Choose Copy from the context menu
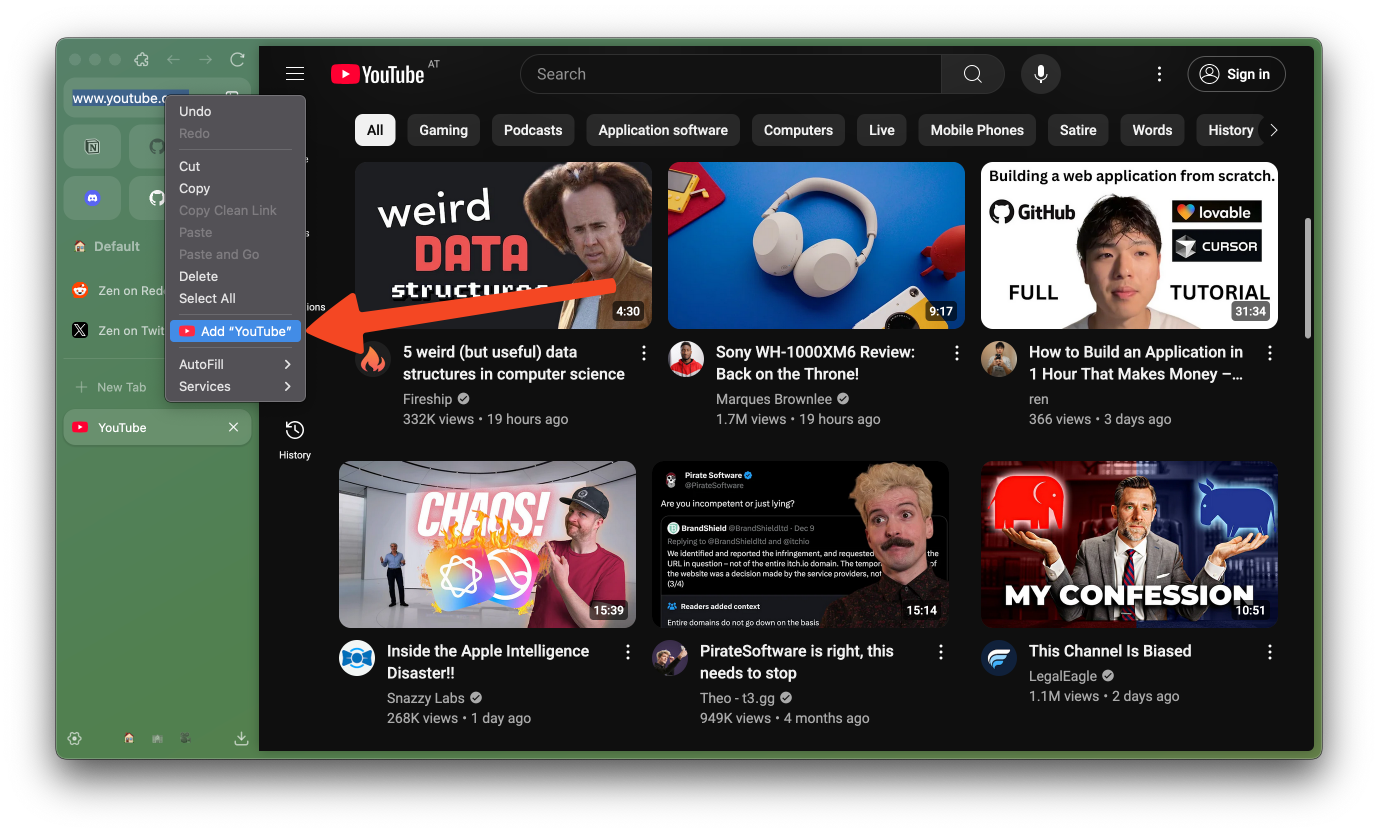This screenshot has height=833, width=1378. pos(235,188)
